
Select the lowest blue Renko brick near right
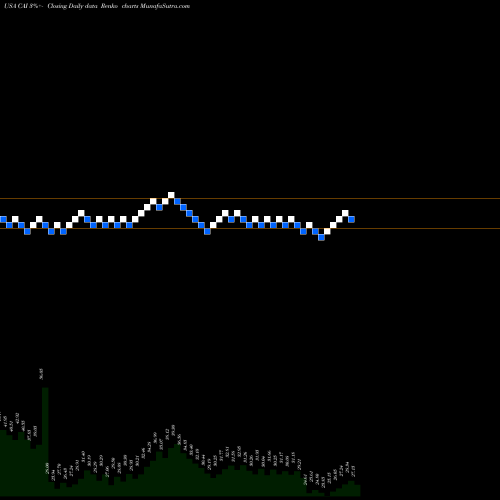tap(321, 237)
